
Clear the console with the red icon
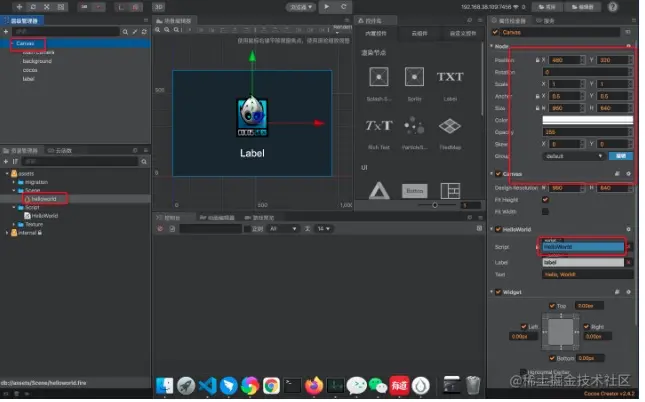tap(160, 229)
